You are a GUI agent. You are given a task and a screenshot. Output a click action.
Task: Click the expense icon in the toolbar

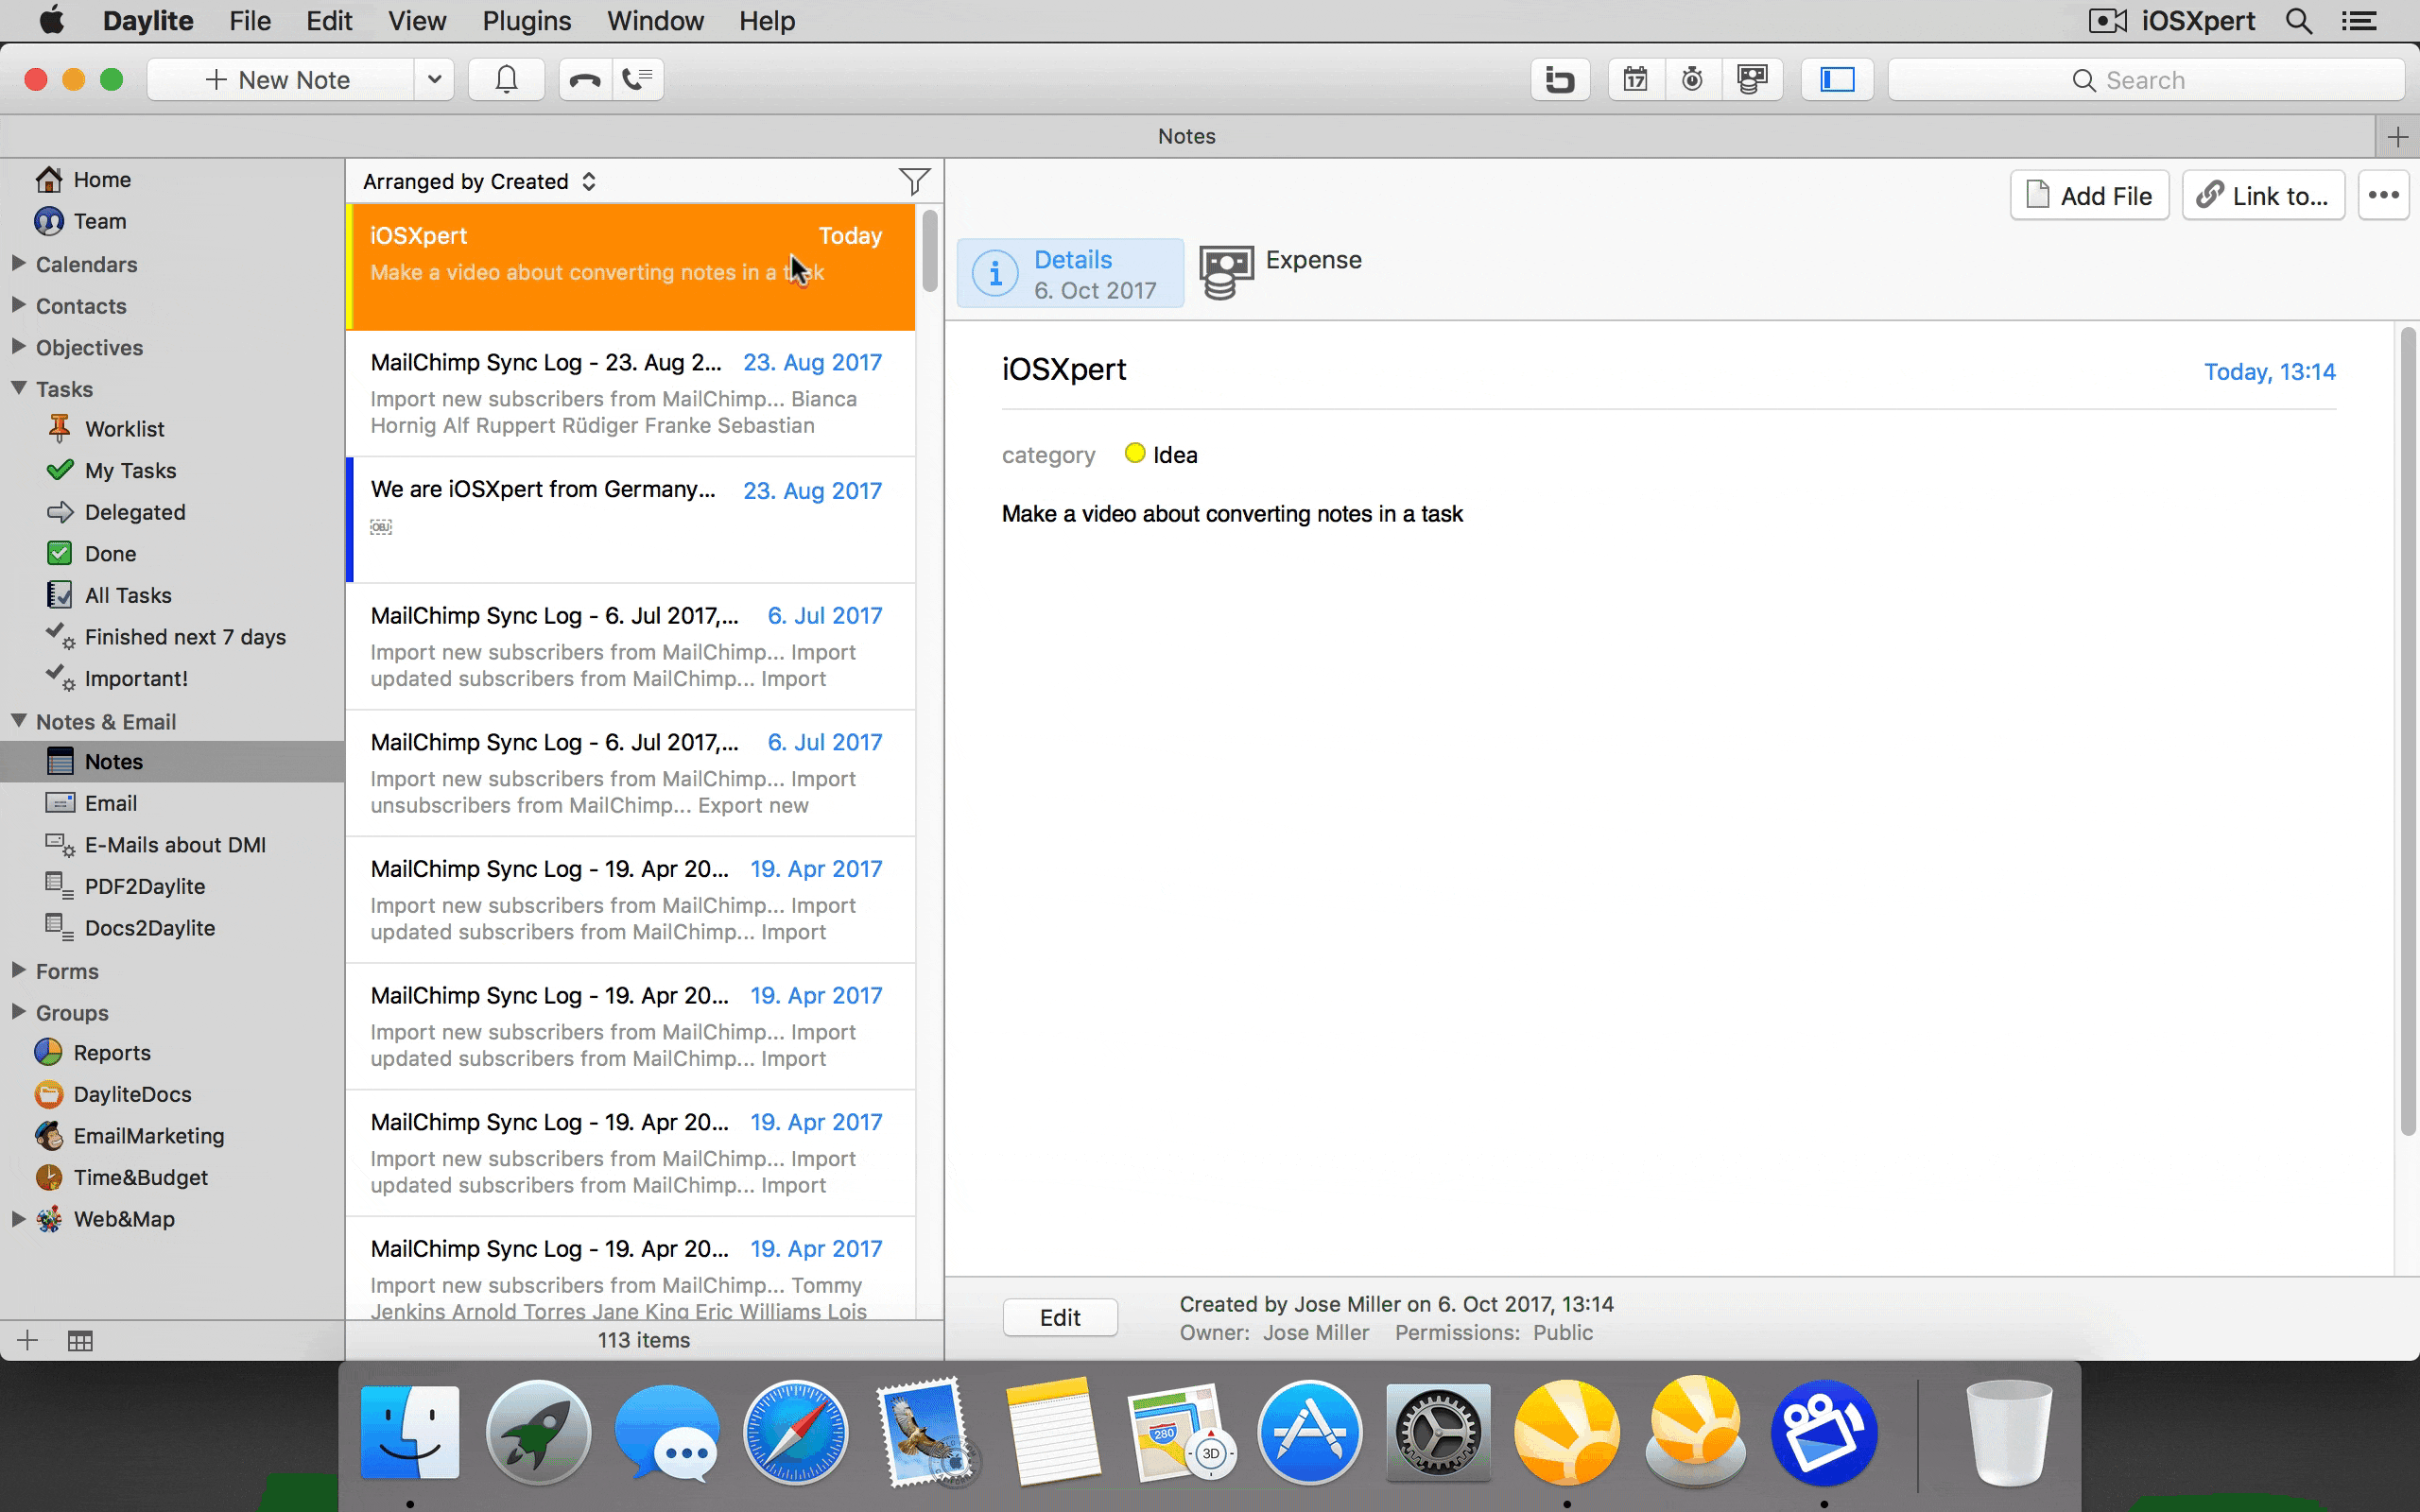[x=1752, y=79]
